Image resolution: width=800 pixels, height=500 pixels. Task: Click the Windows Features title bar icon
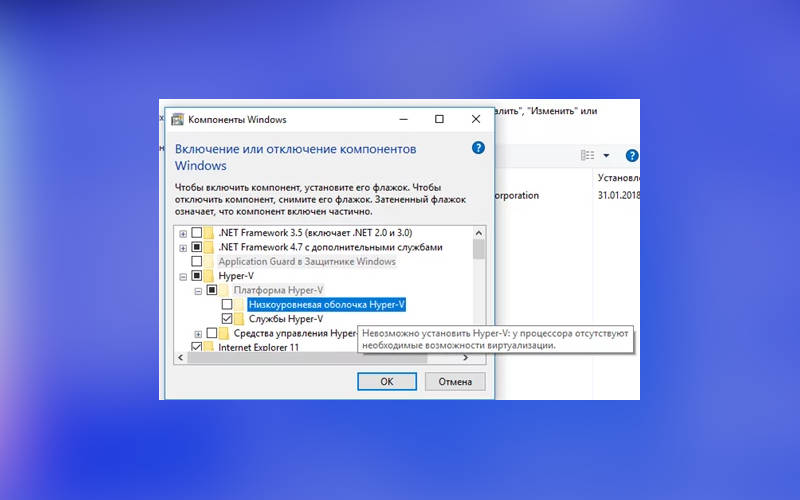point(177,119)
